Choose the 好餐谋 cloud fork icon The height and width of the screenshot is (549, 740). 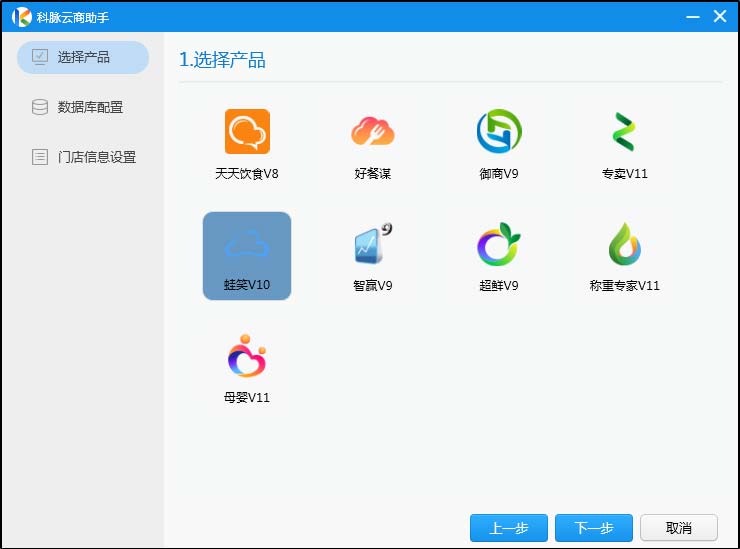372,131
